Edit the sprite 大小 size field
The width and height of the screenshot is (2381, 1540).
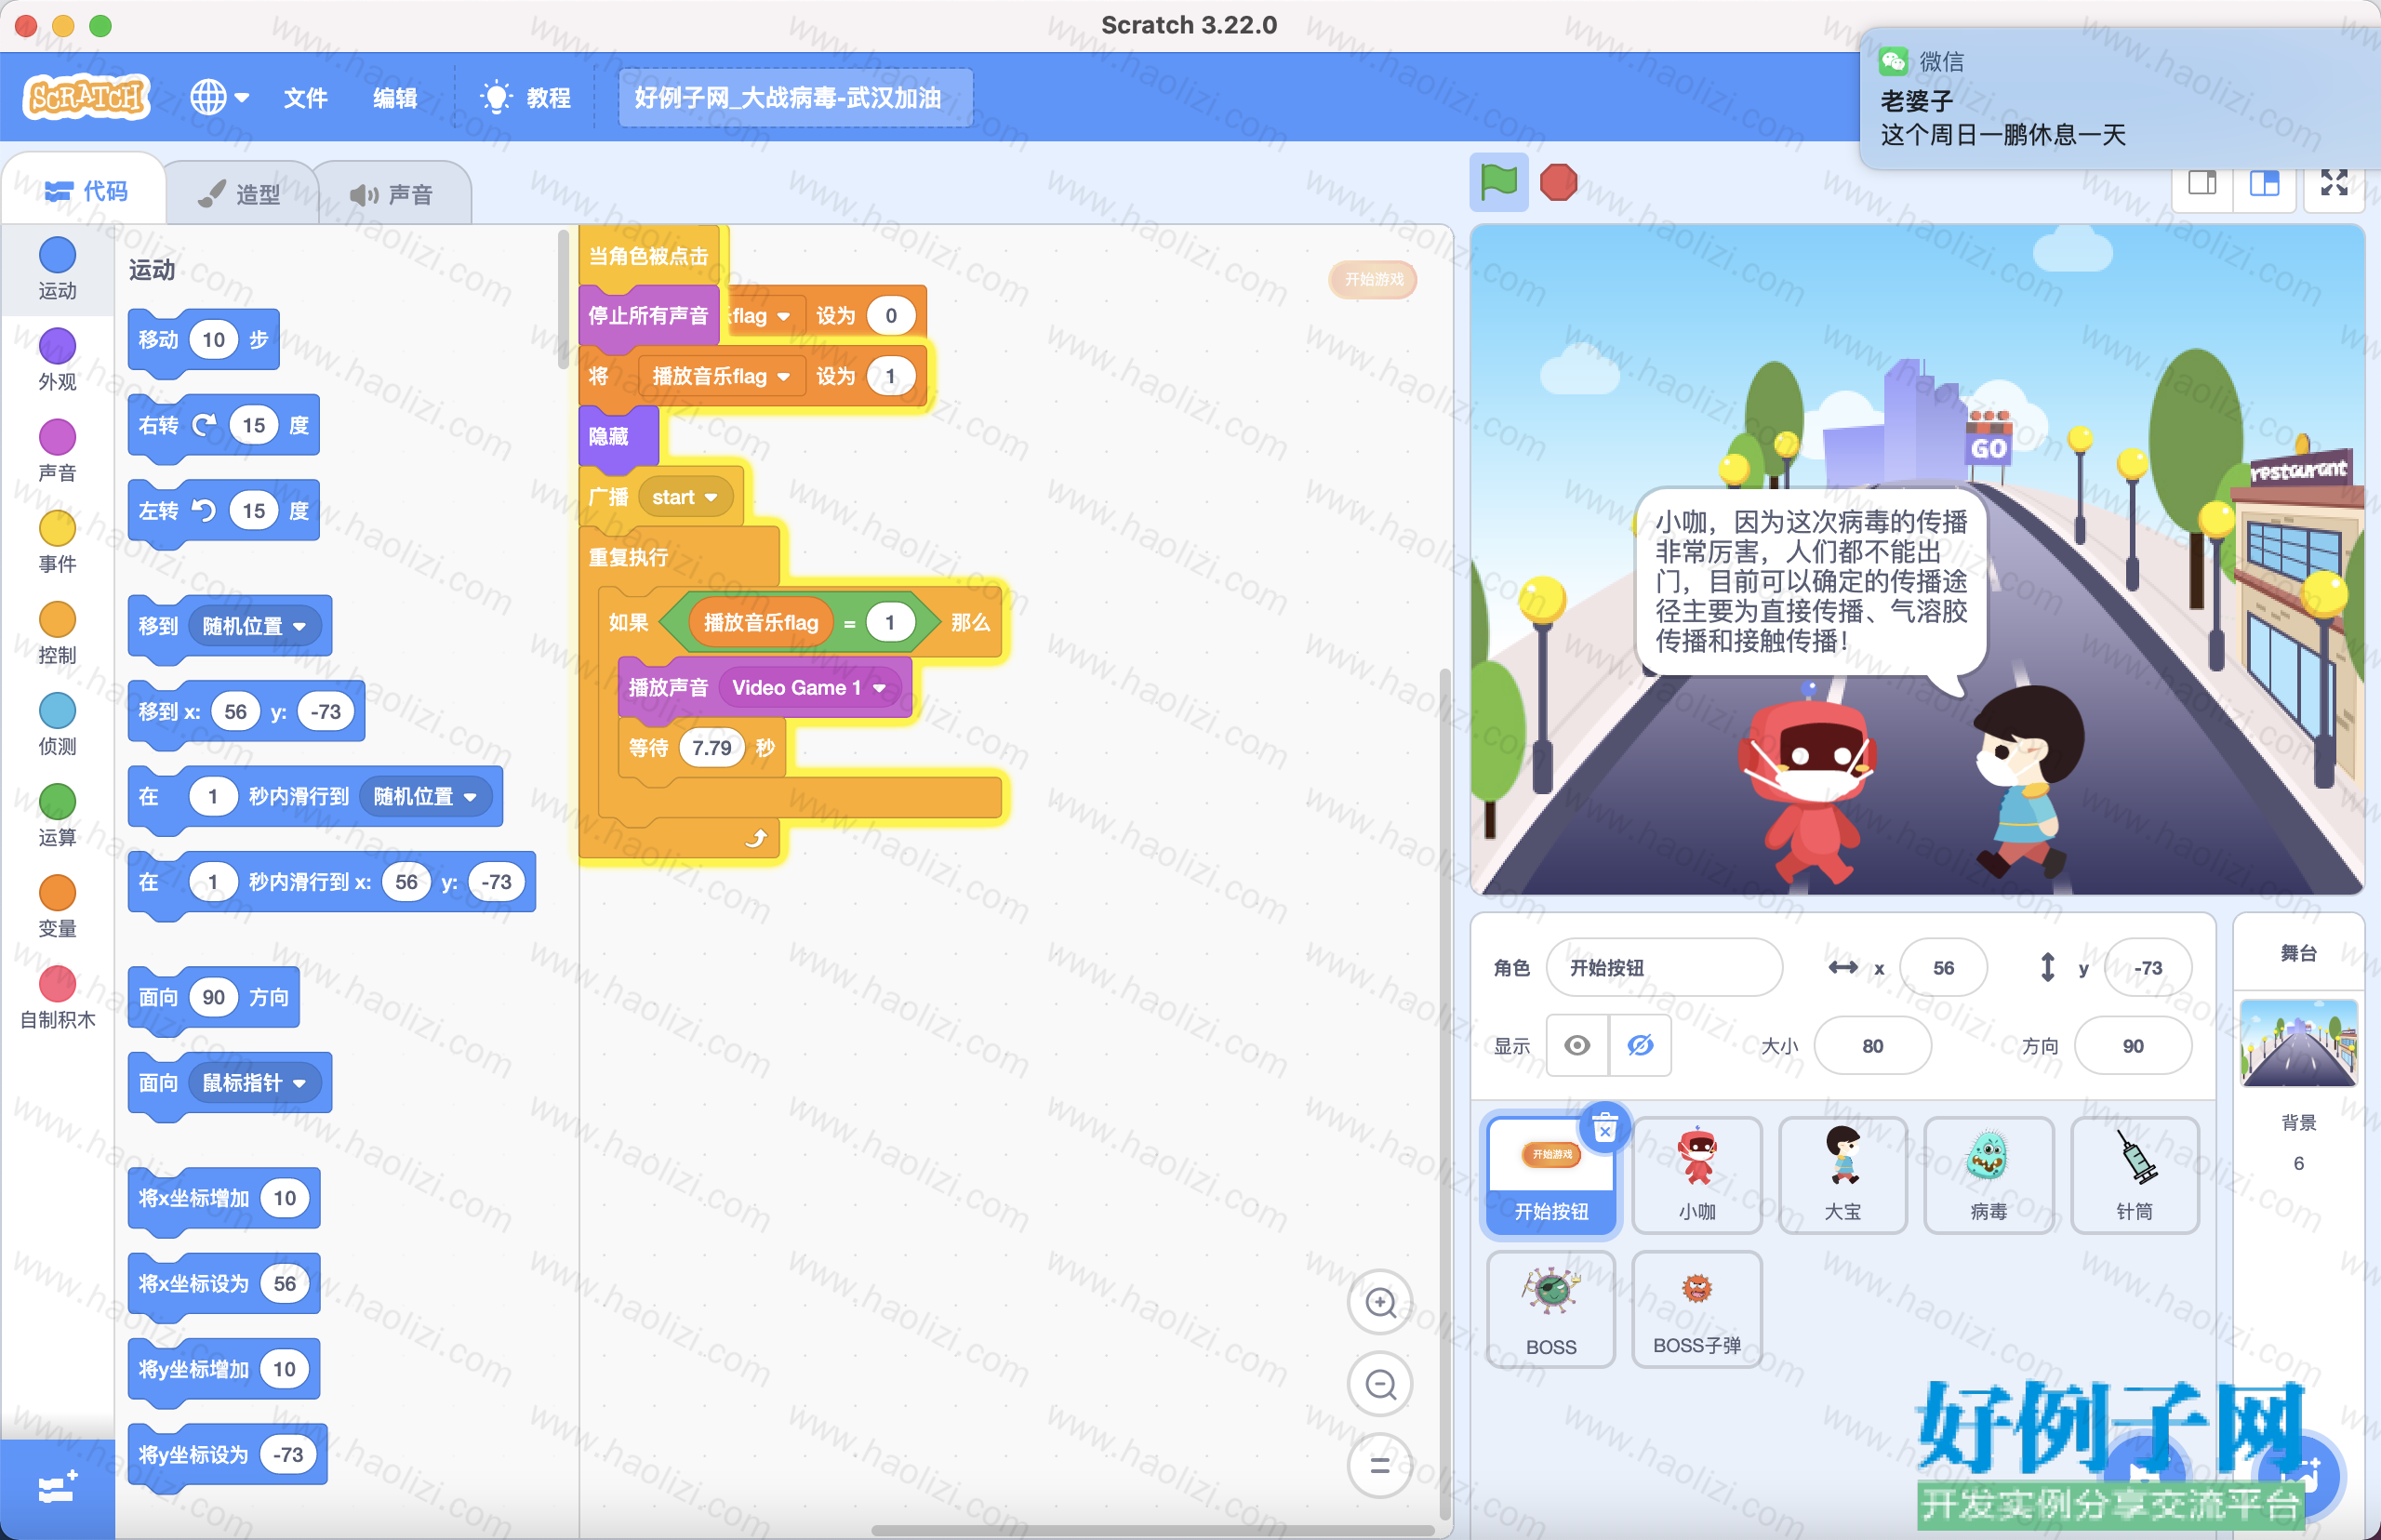click(1872, 1046)
